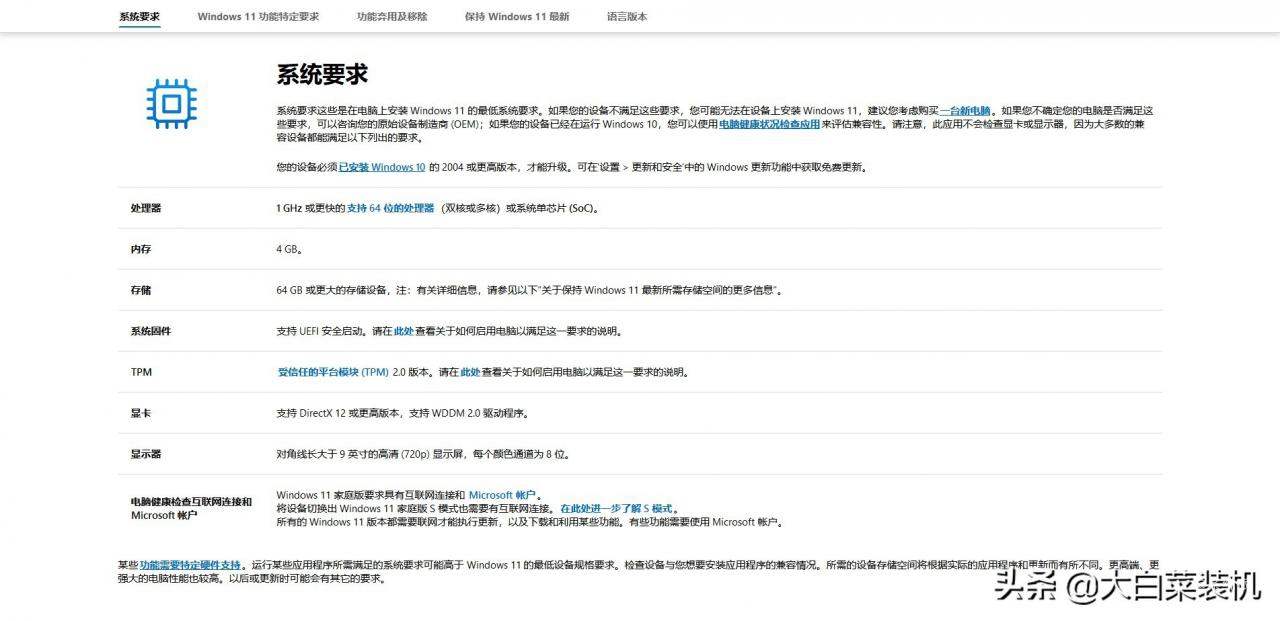Select the 显示器 row label

[x=146, y=454]
